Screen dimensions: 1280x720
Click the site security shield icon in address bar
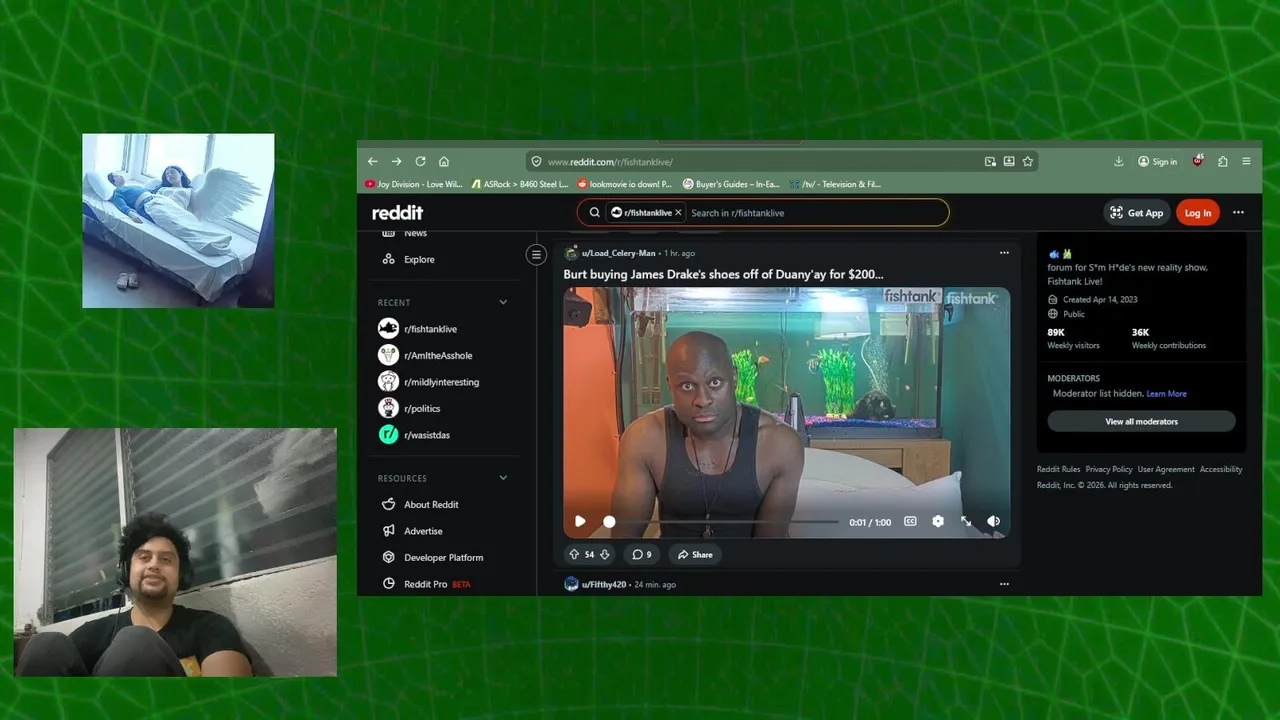[536, 161]
